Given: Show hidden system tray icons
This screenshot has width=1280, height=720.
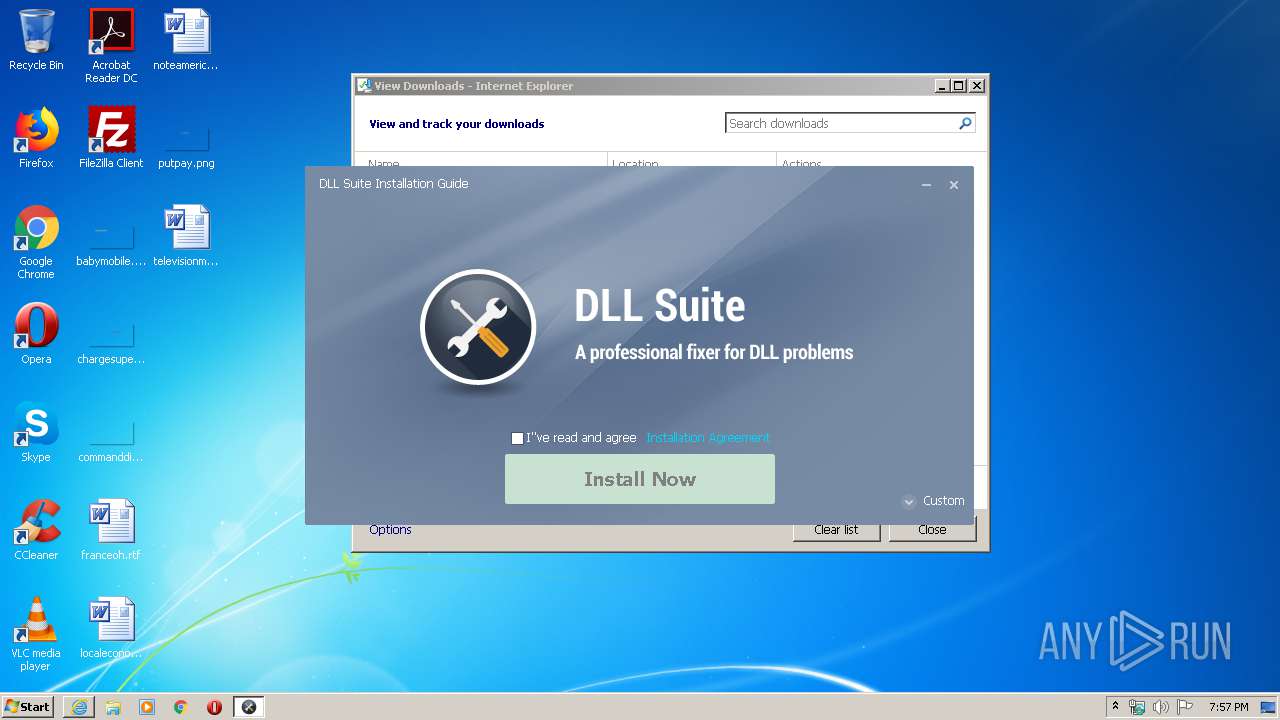Looking at the screenshot, I should [x=1115, y=707].
